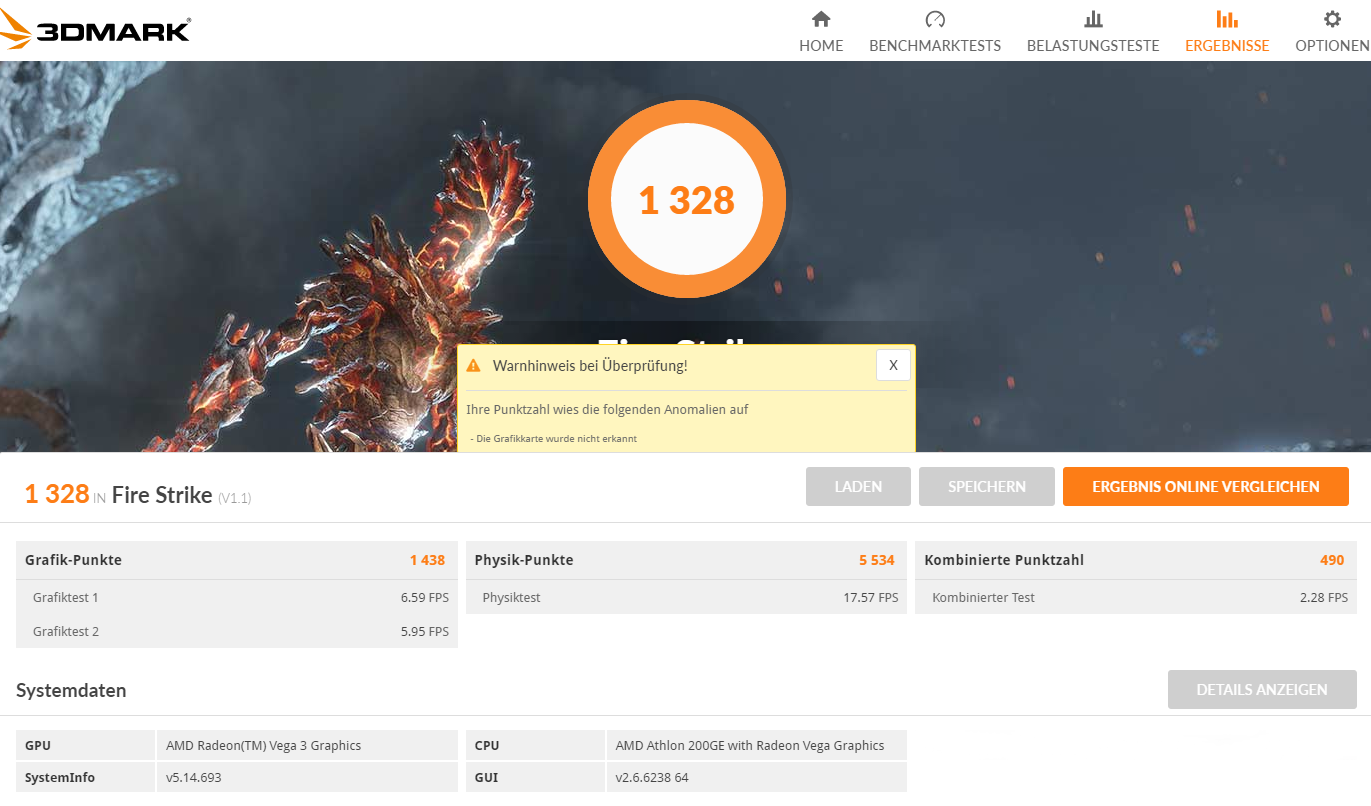Close the Warnhinweis notification with X
Image resolution: width=1371 pixels, height=806 pixels.
click(x=893, y=365)
